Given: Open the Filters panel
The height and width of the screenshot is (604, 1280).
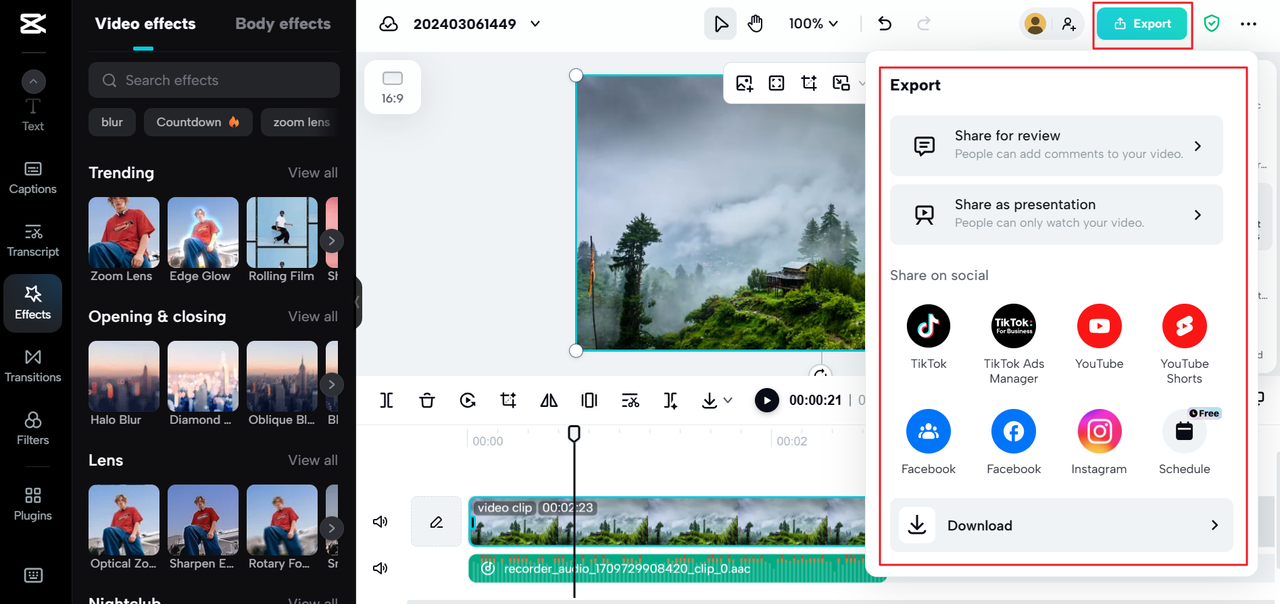Looking at the screenshot, I should [33, 429].
